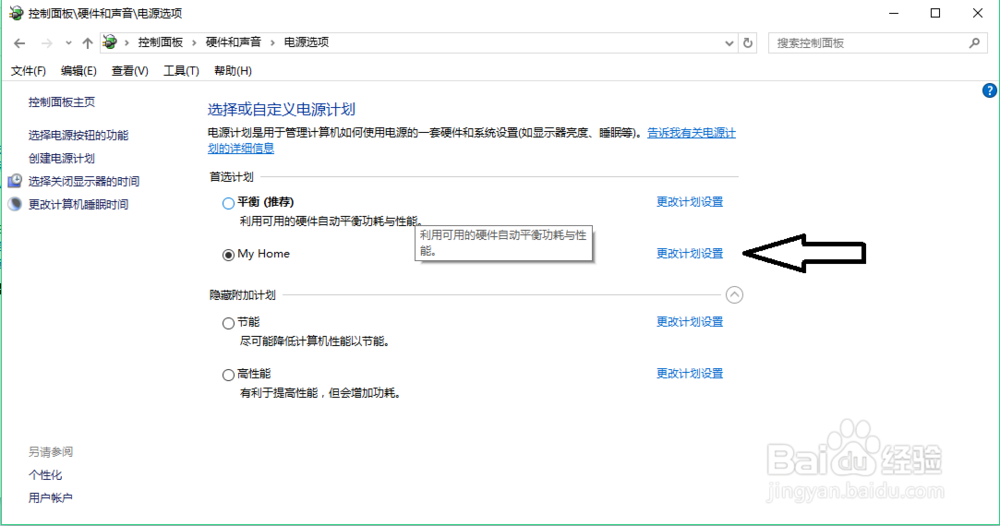Select the My Home power plan radio
This screenshot has width=1000, height=526.
point(228,255)
